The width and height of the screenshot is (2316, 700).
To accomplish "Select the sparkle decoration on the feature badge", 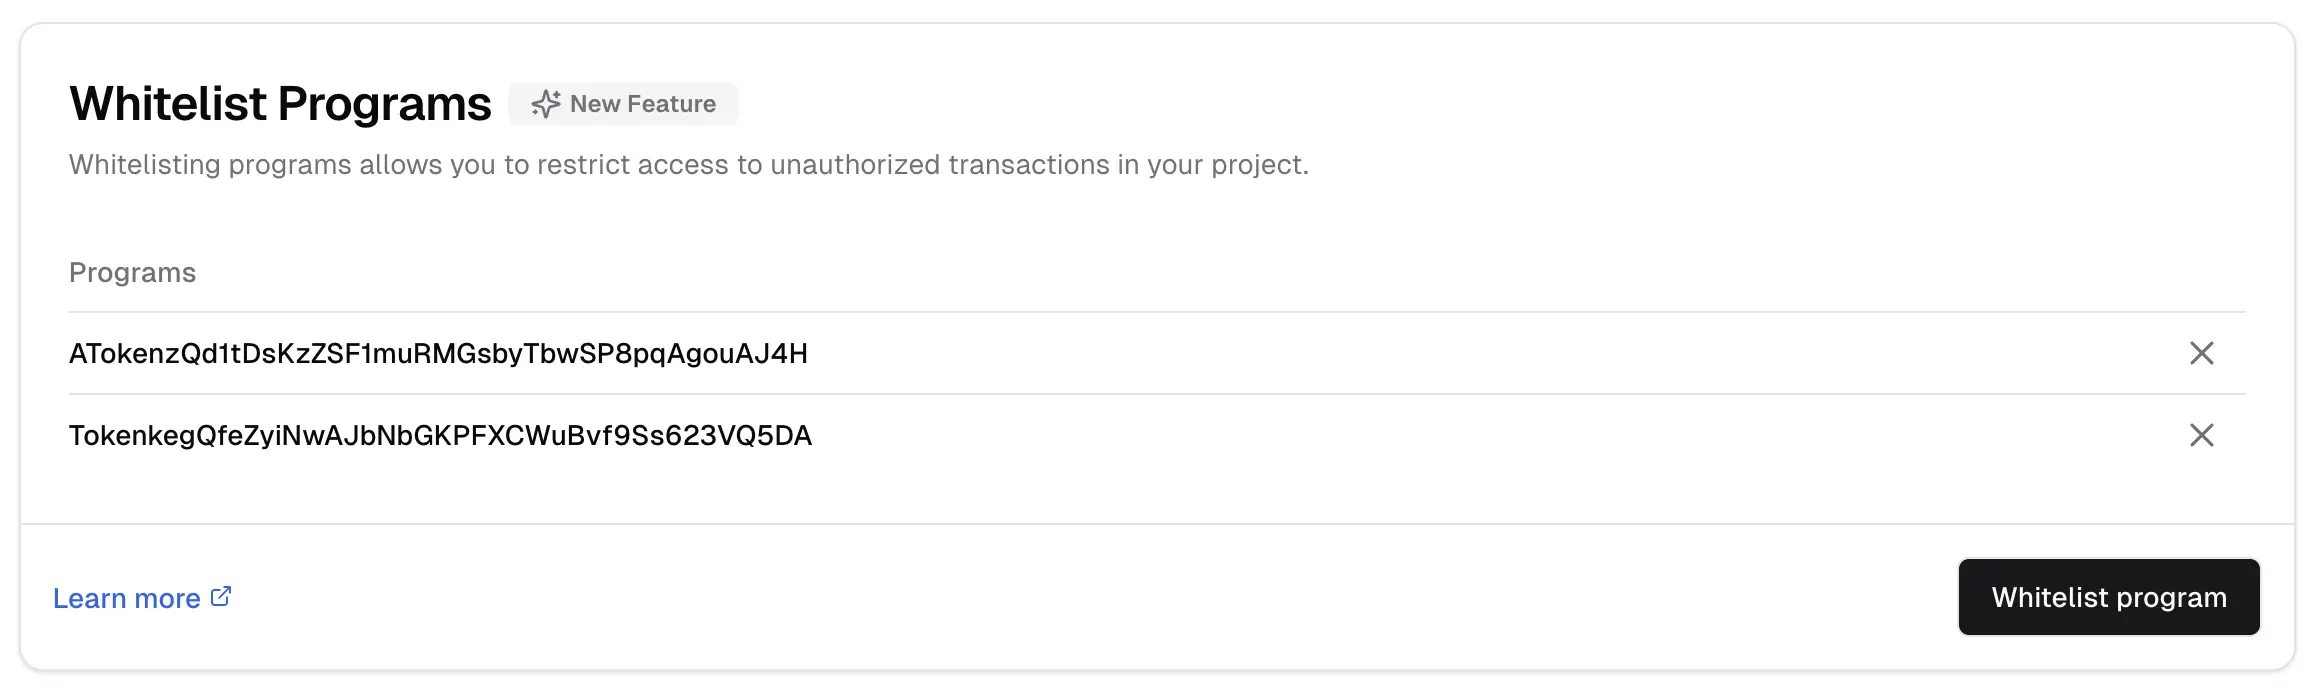I will click(x=546, y=103).
